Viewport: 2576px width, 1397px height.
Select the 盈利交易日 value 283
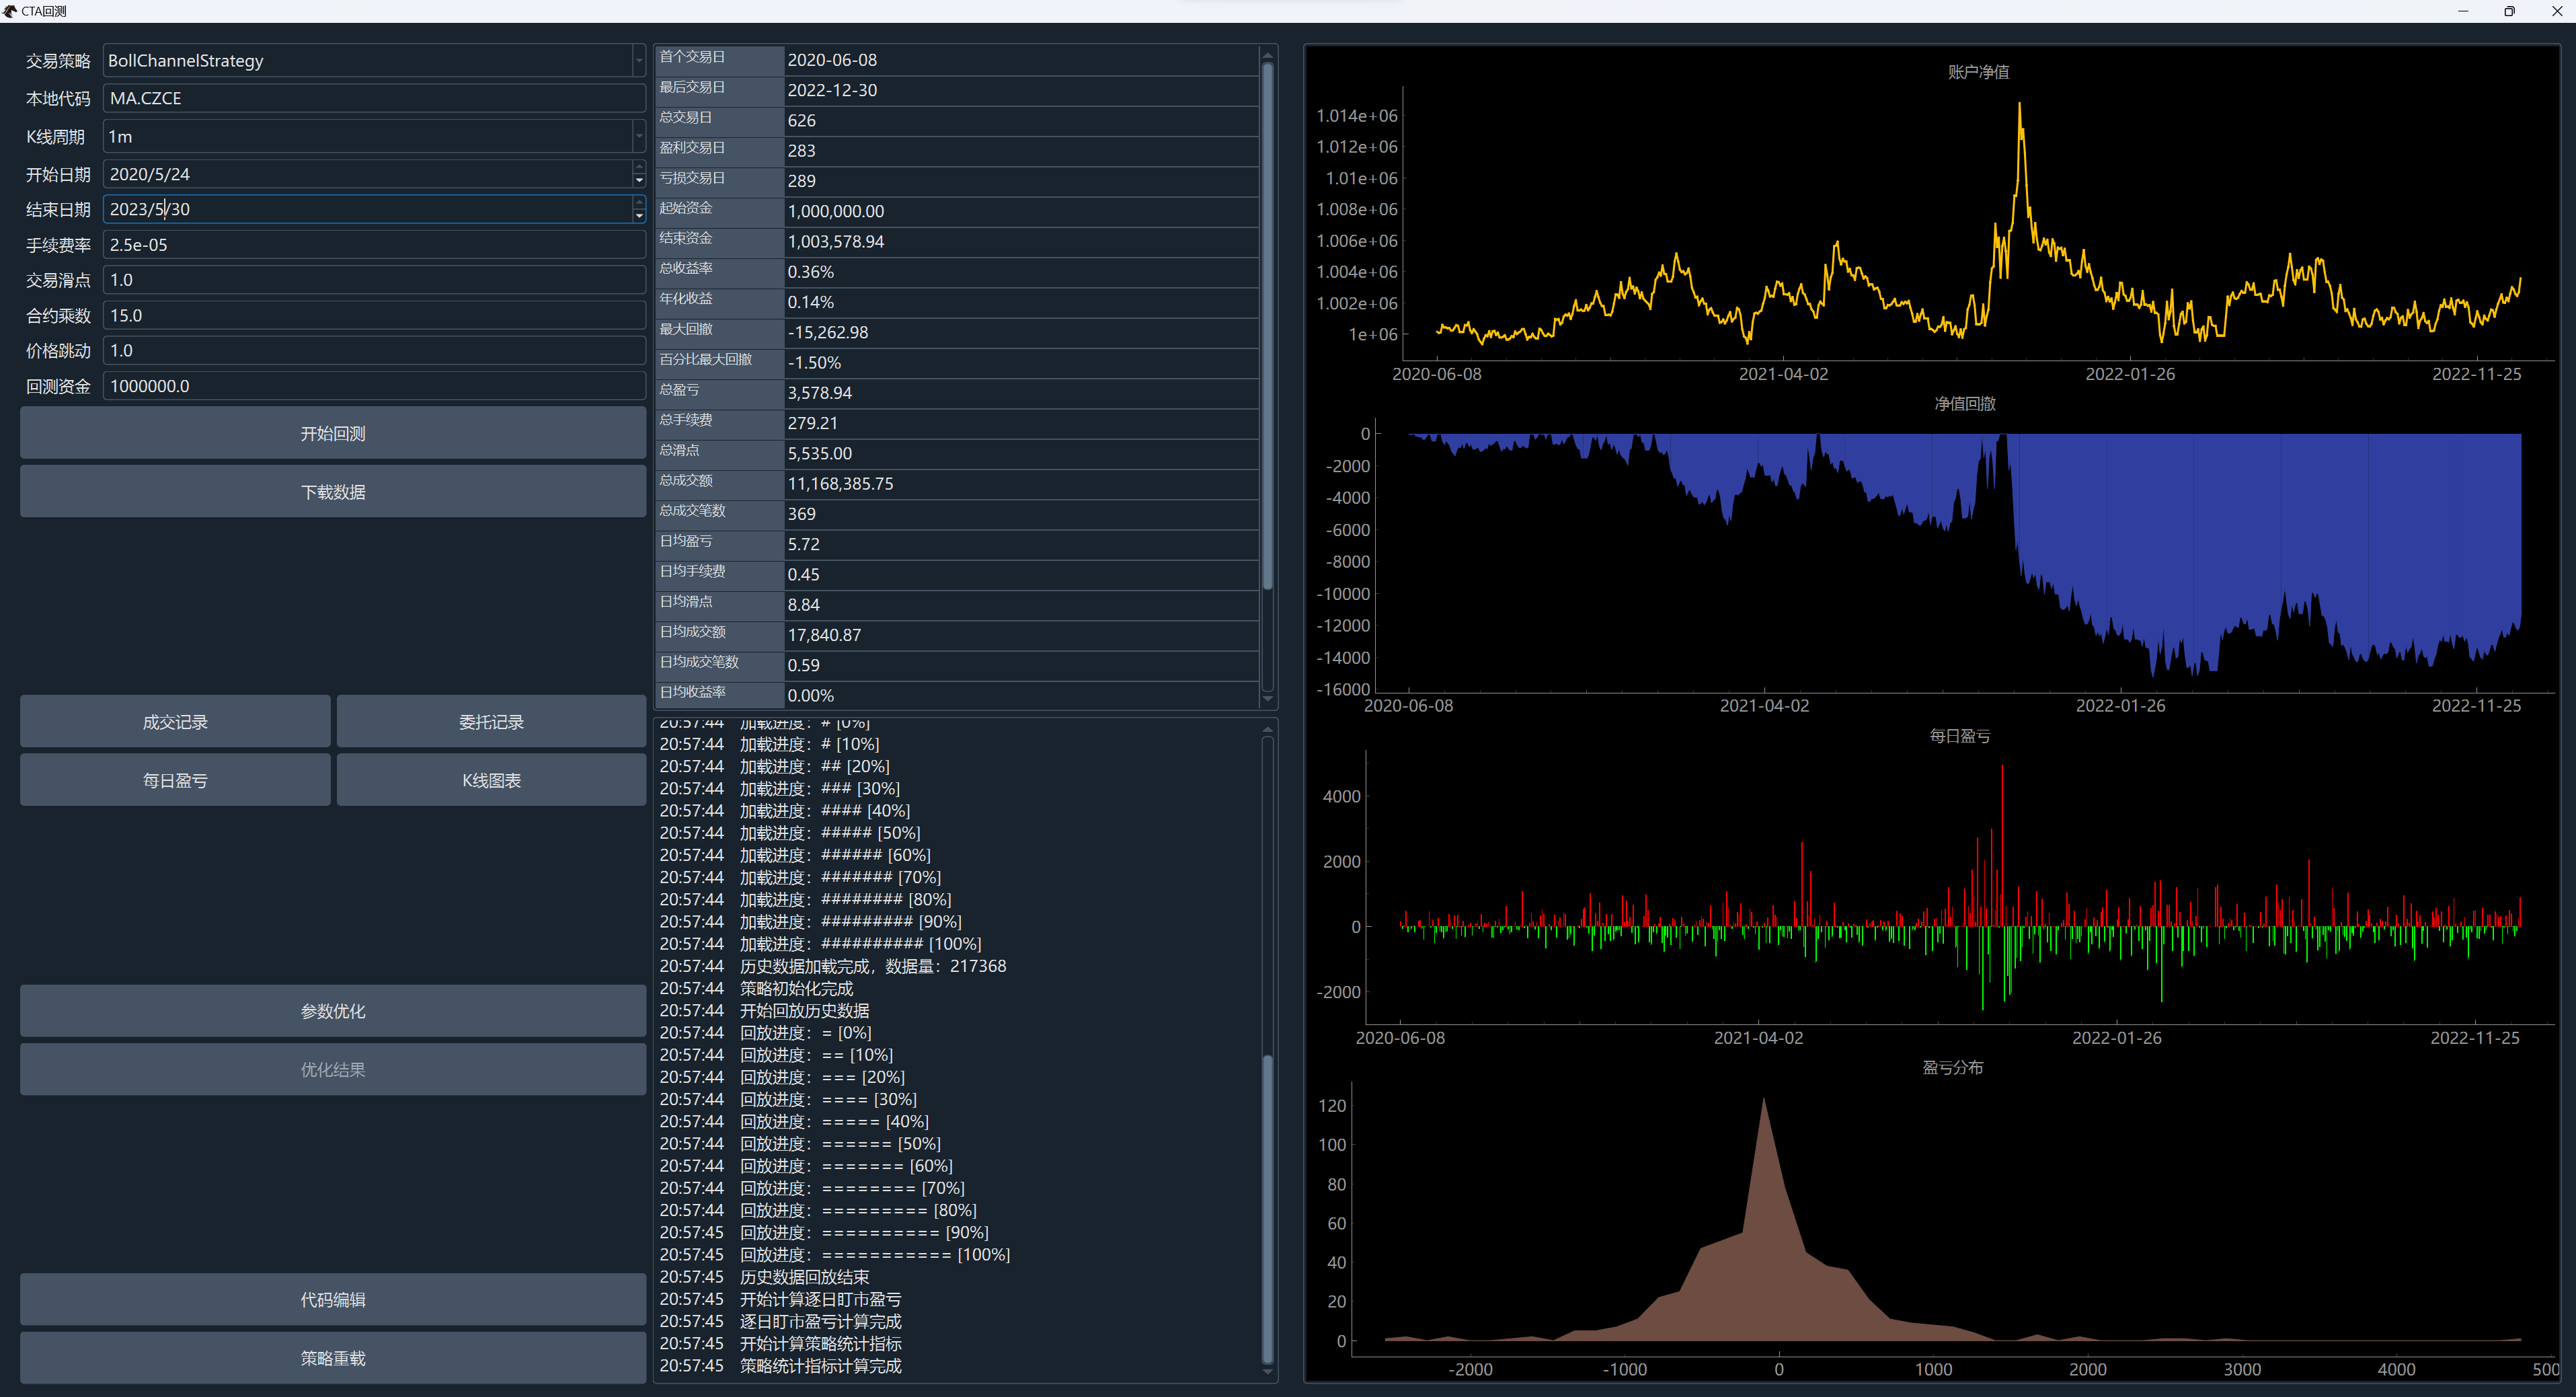coord(801,151)
